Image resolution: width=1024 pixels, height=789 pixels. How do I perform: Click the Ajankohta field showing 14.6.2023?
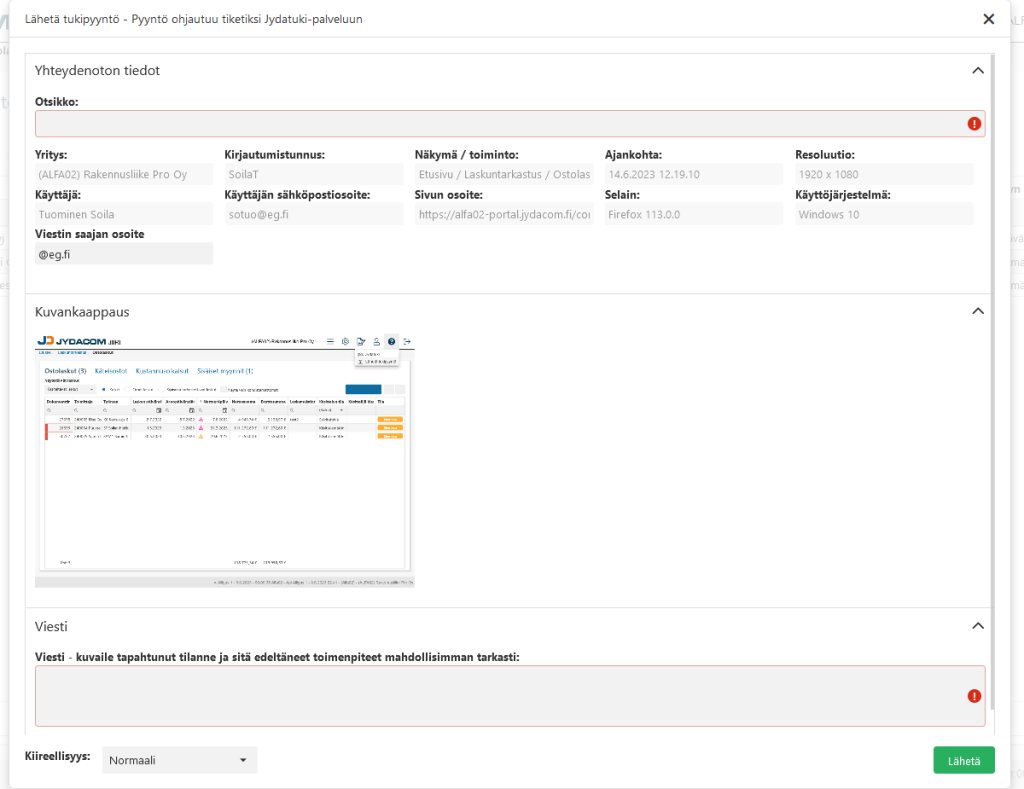coord(694,174)
